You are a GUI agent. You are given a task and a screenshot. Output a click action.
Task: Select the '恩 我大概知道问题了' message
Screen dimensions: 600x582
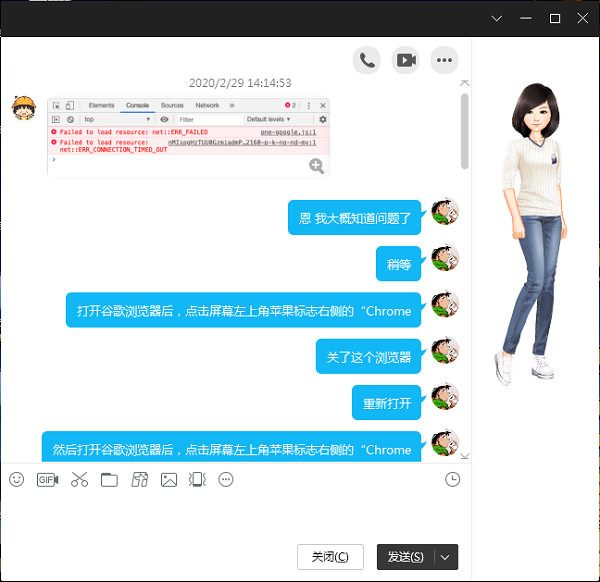[x=354, y=218]
